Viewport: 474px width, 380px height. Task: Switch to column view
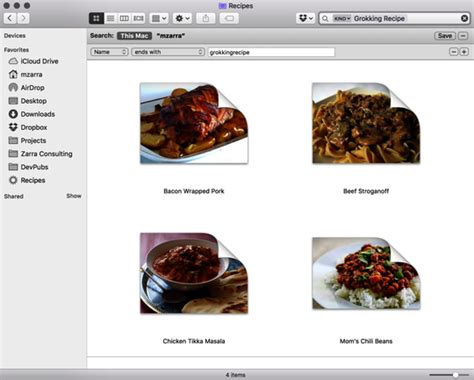coord(124,18)
